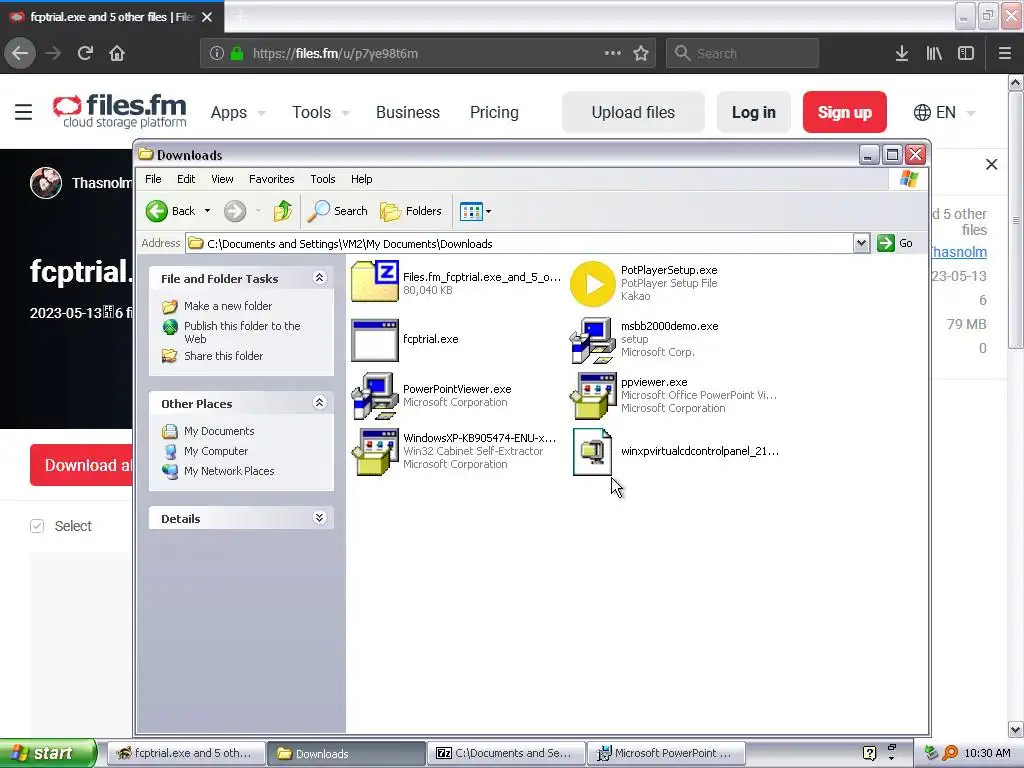Click the Go button beside address bar
Image resolution: width=1024 pixels, height=768 pixels.
(895, 243)
